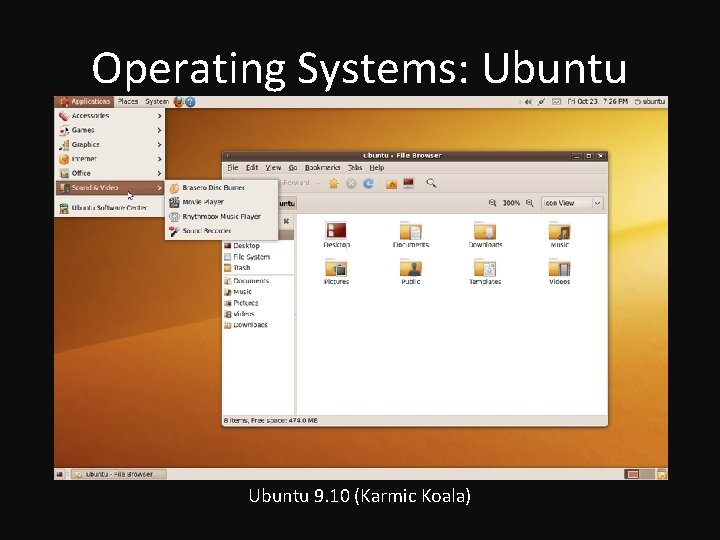Viewport: 720px width, 540px height.
Task: Open Go menu in File Browser
Action: (293, 168)
